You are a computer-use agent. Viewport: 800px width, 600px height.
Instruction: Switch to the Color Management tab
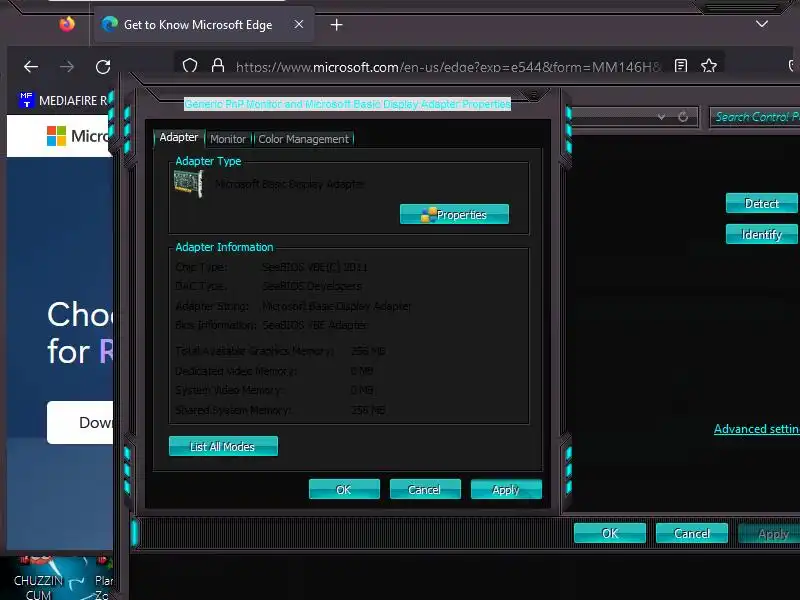point(303,139)
